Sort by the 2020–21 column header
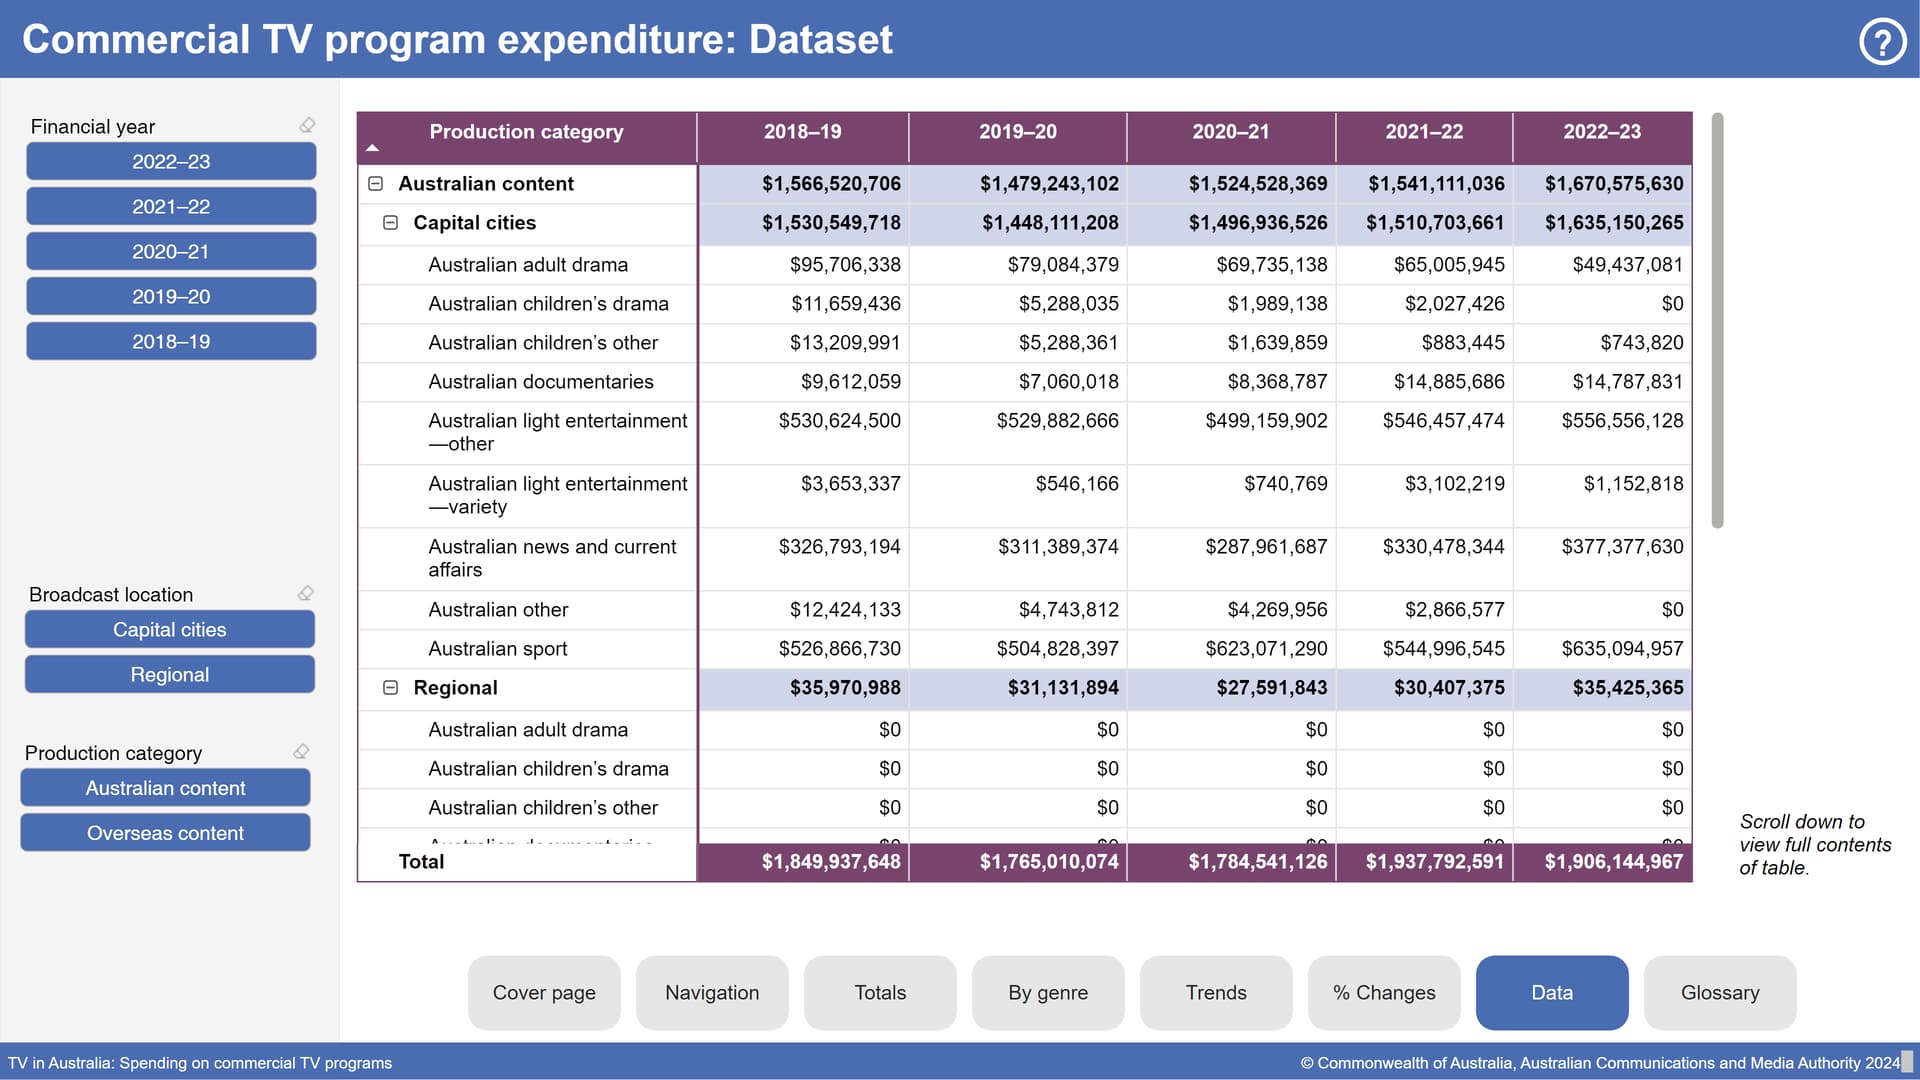The height and width of the screenshot is (1080, 1920). pos(1230,132)
